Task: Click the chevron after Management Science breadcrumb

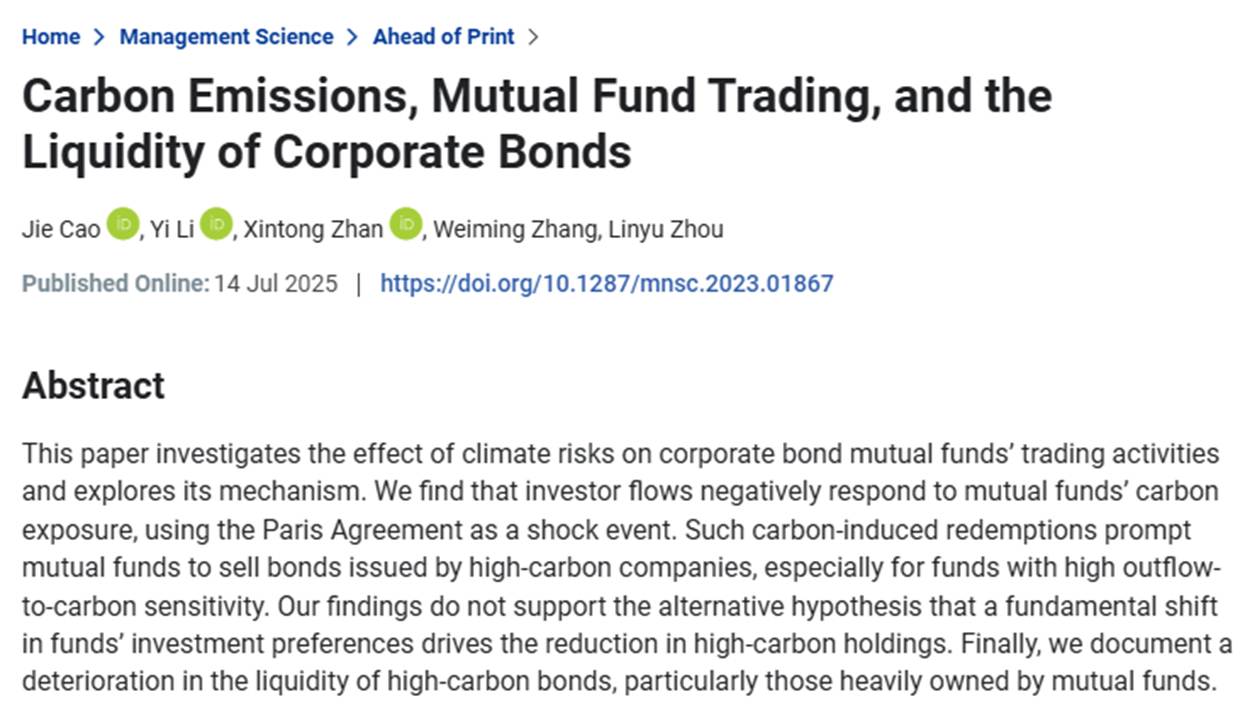Action: (x=353, y=37)
